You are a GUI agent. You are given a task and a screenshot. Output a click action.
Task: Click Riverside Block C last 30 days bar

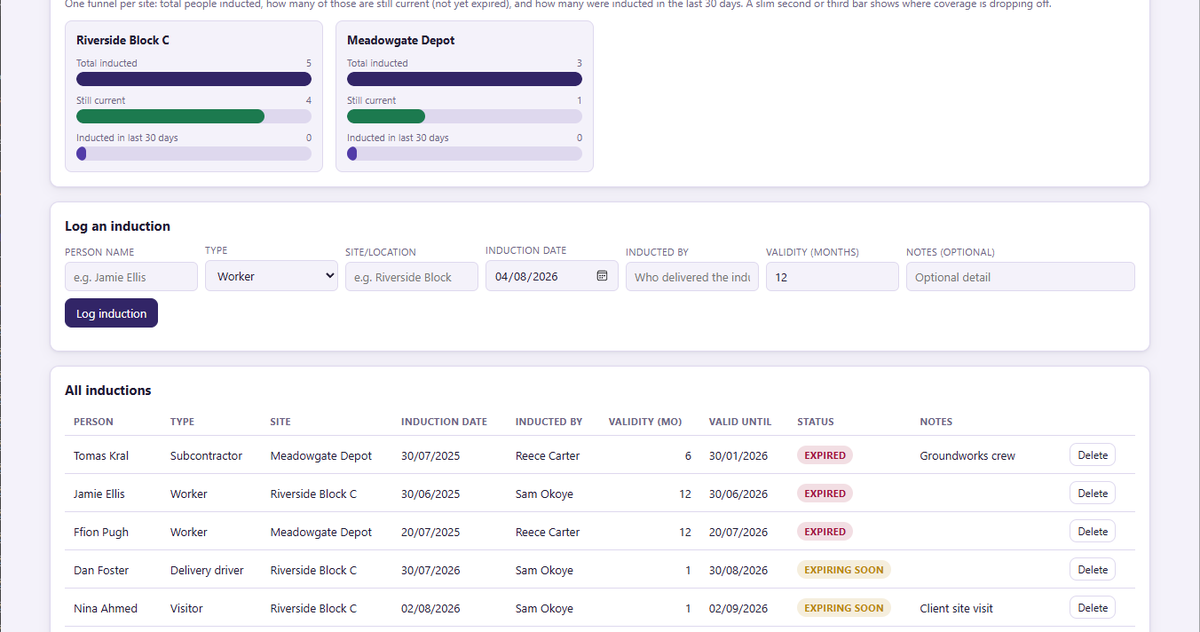coord(194,153)
